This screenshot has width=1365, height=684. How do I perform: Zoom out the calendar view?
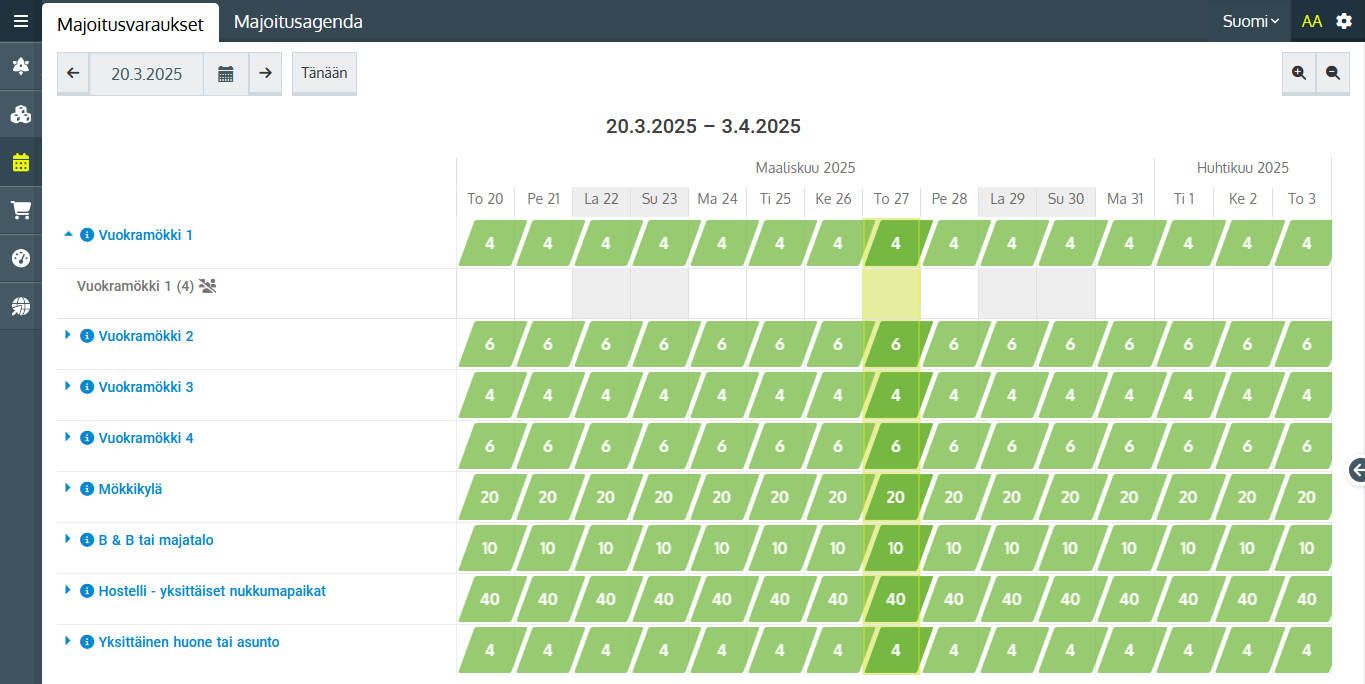pyautogui.click(x=1333, y=73)
